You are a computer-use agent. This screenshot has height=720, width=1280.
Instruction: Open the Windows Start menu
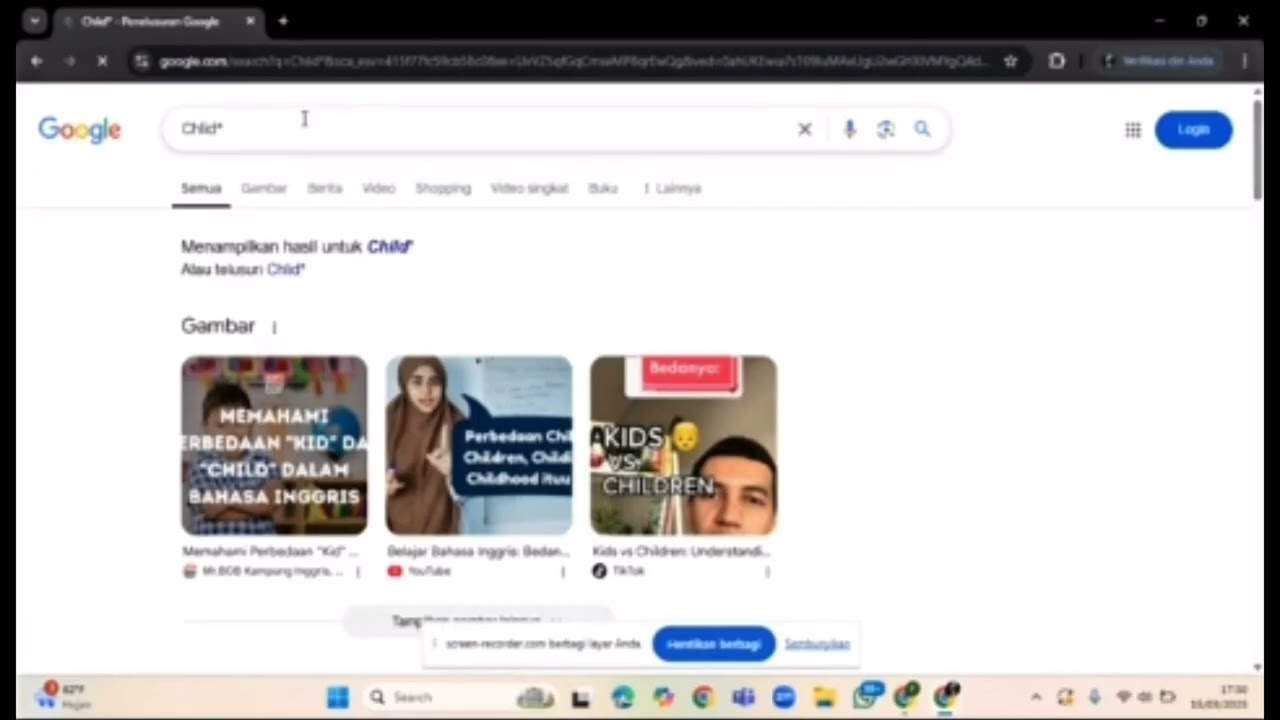[338, 697]
